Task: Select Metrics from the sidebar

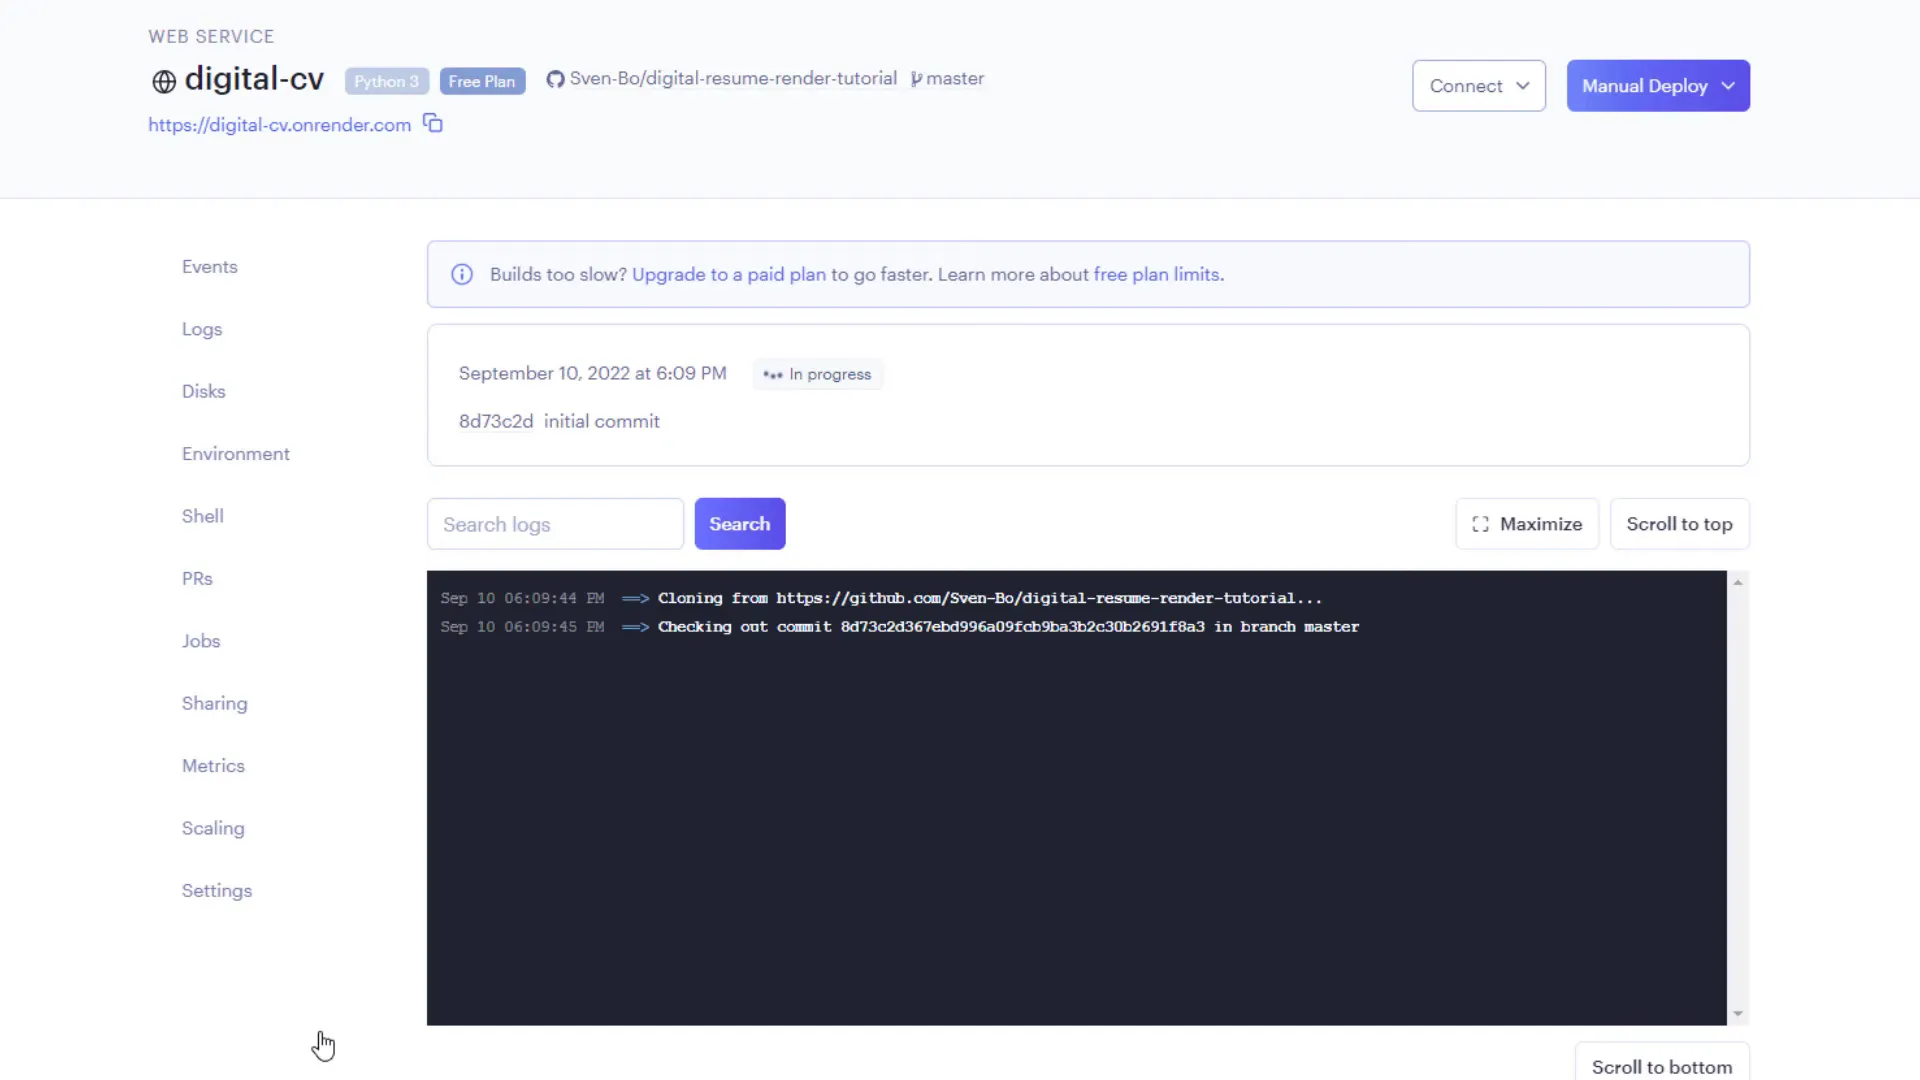Action: 213,766
